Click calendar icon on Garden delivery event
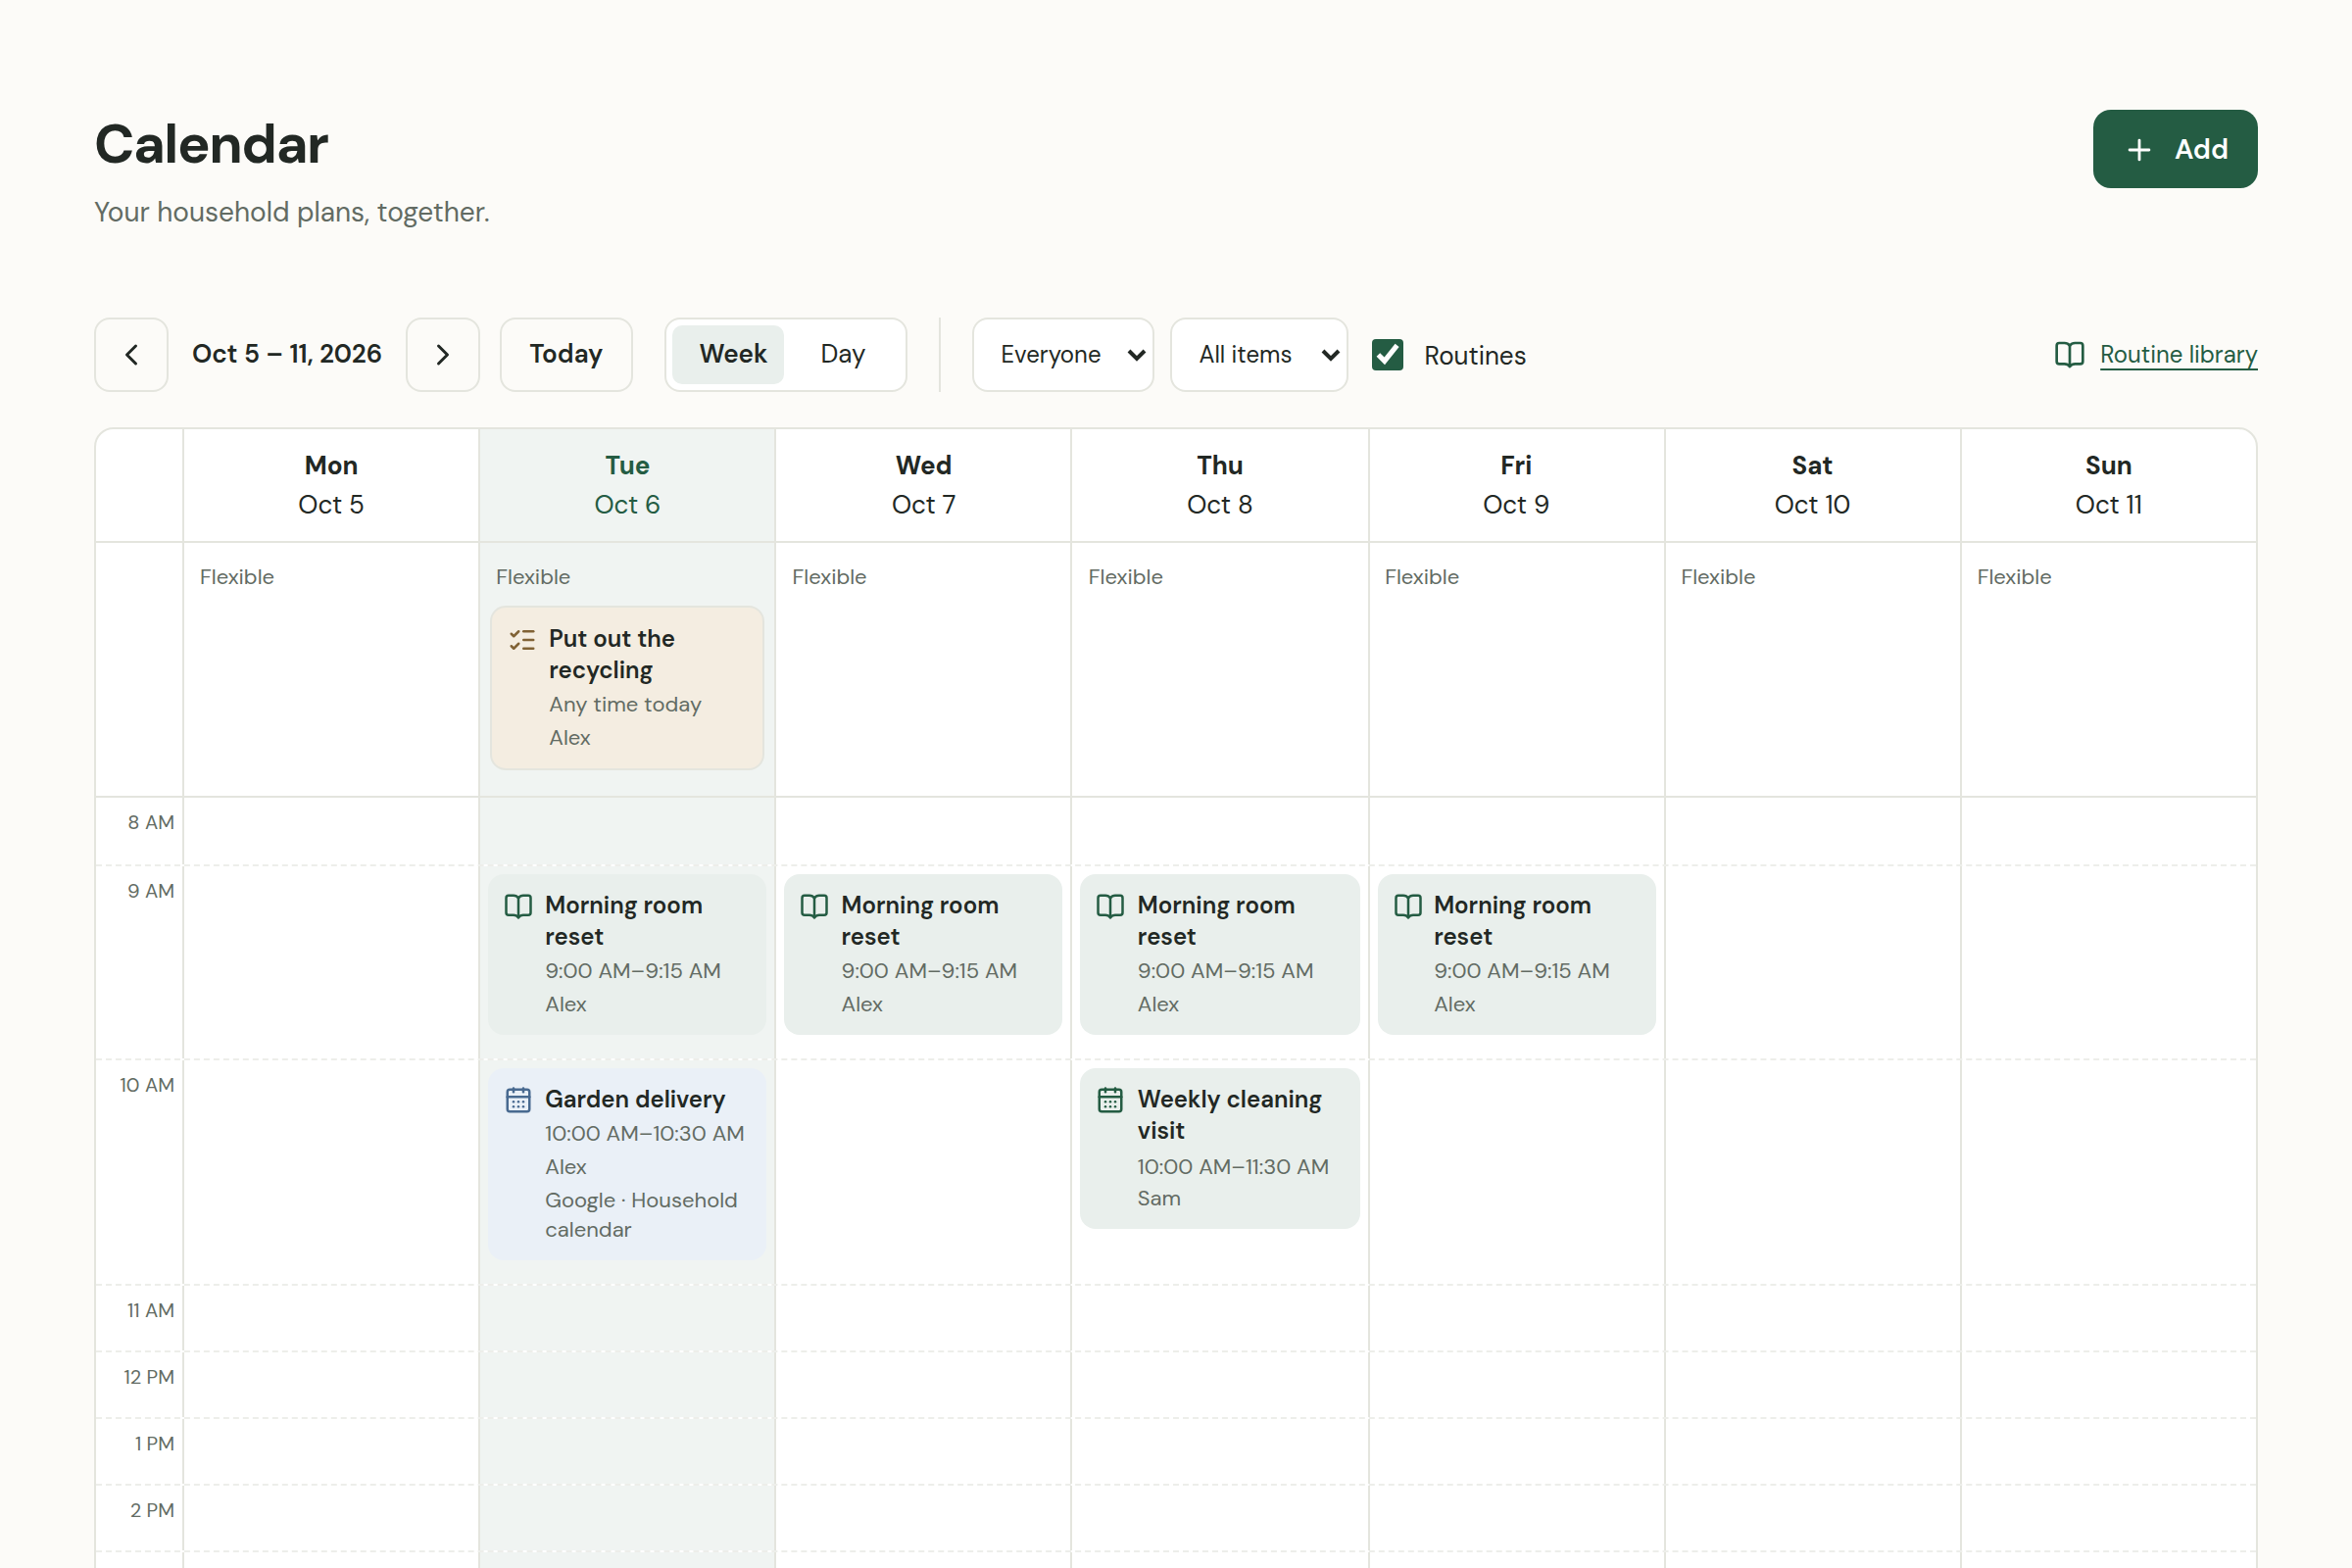The width and height of the screenshot is (2352, 1568). (518, 1100)
